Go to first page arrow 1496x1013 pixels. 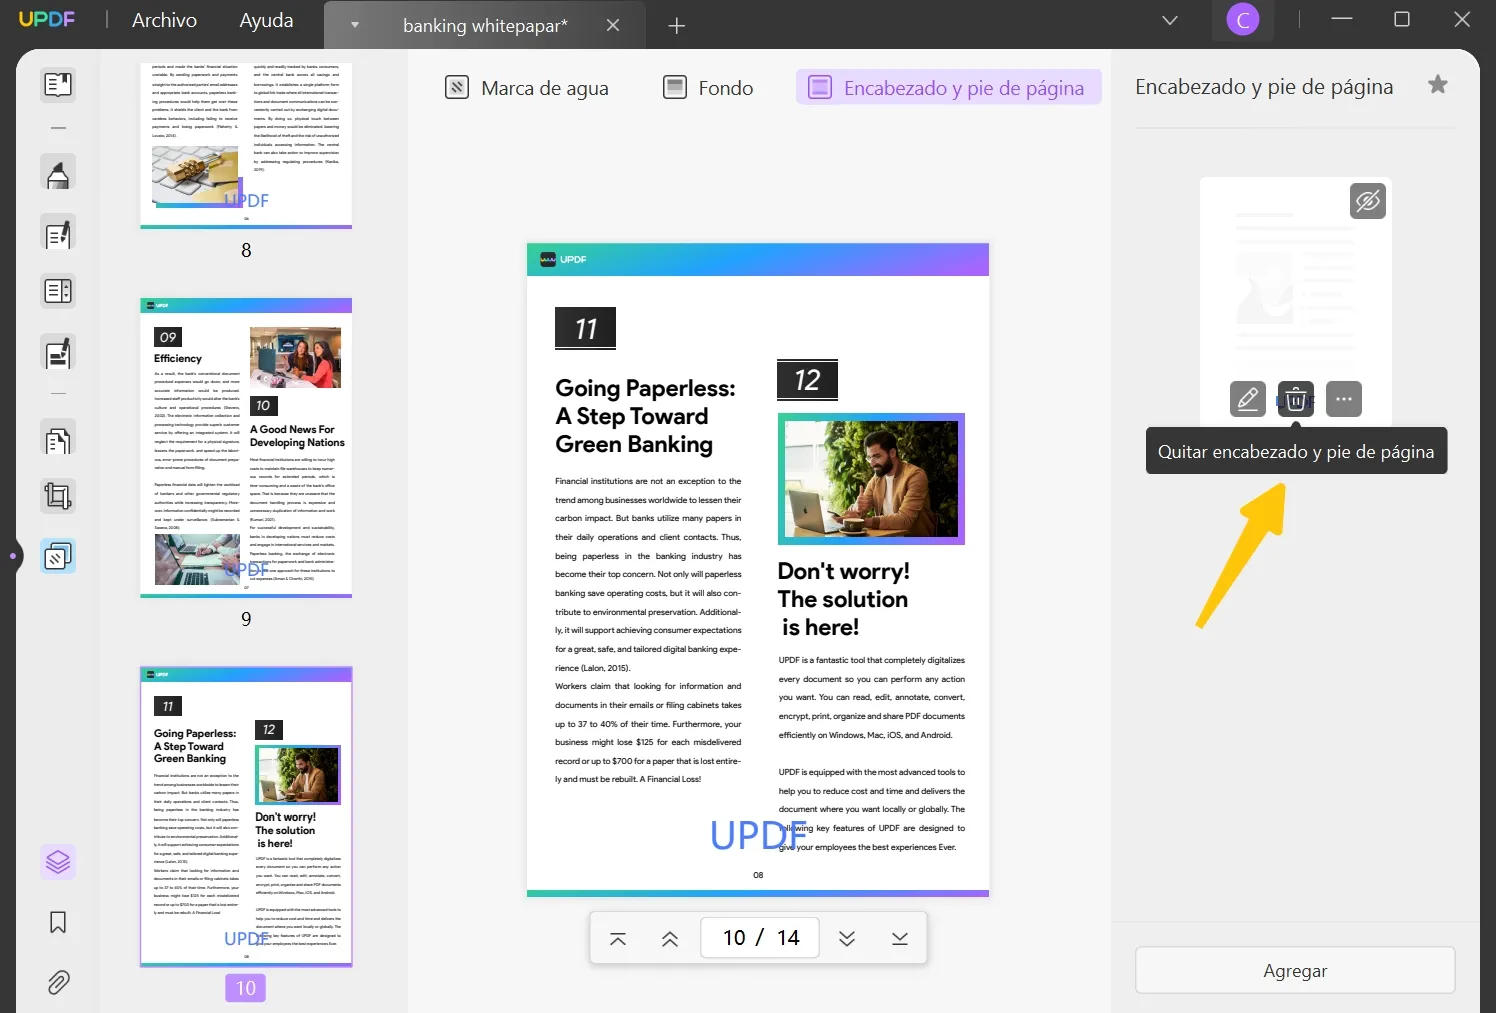[618, 938]
